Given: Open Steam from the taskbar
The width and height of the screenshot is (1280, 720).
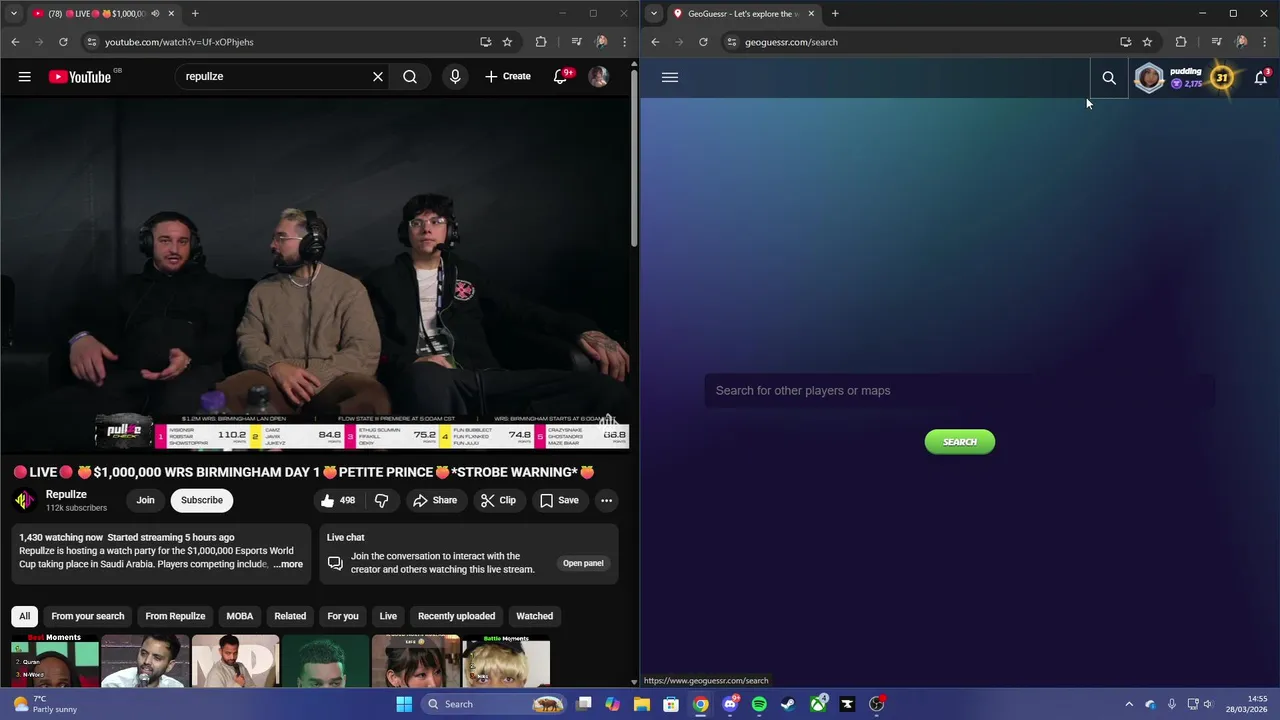Looking at the screenshot, I should pyautogui.click(x=789, y=704).
